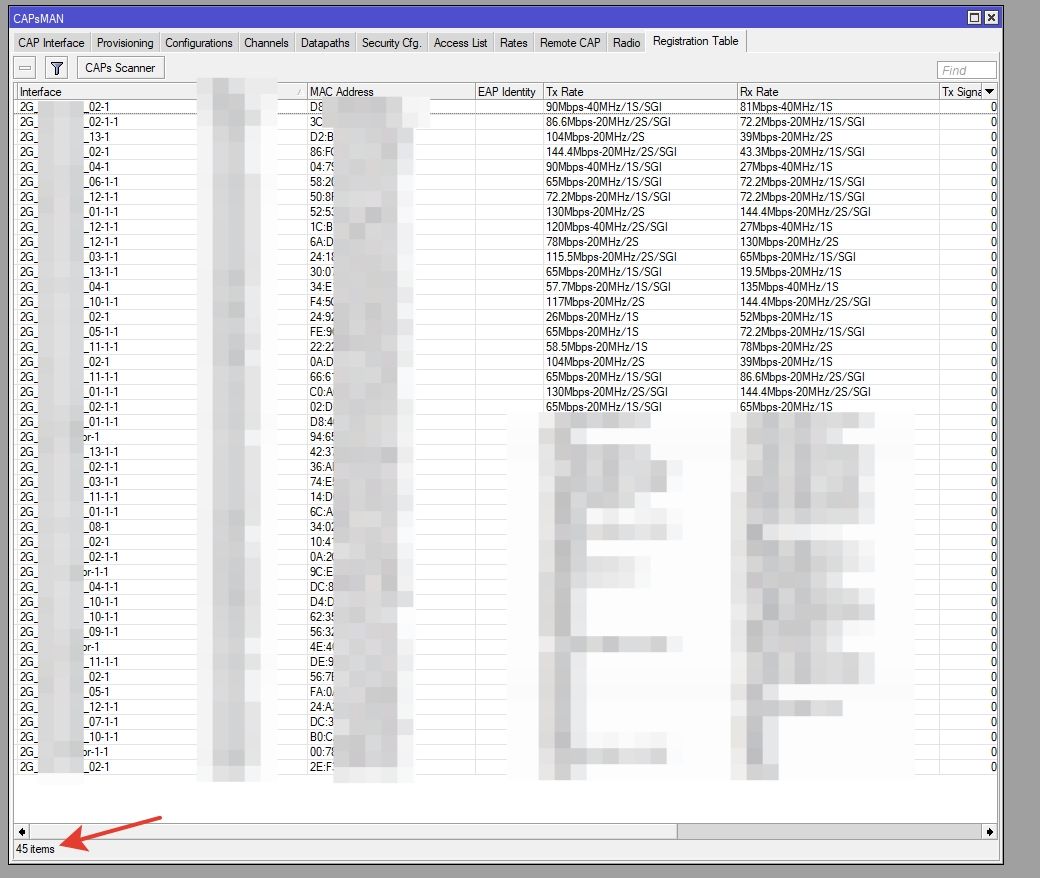Click the 81Mbps-40MHz/1S Rx rate cell
The image size is (1040, 878).
[x=786, y=107]
